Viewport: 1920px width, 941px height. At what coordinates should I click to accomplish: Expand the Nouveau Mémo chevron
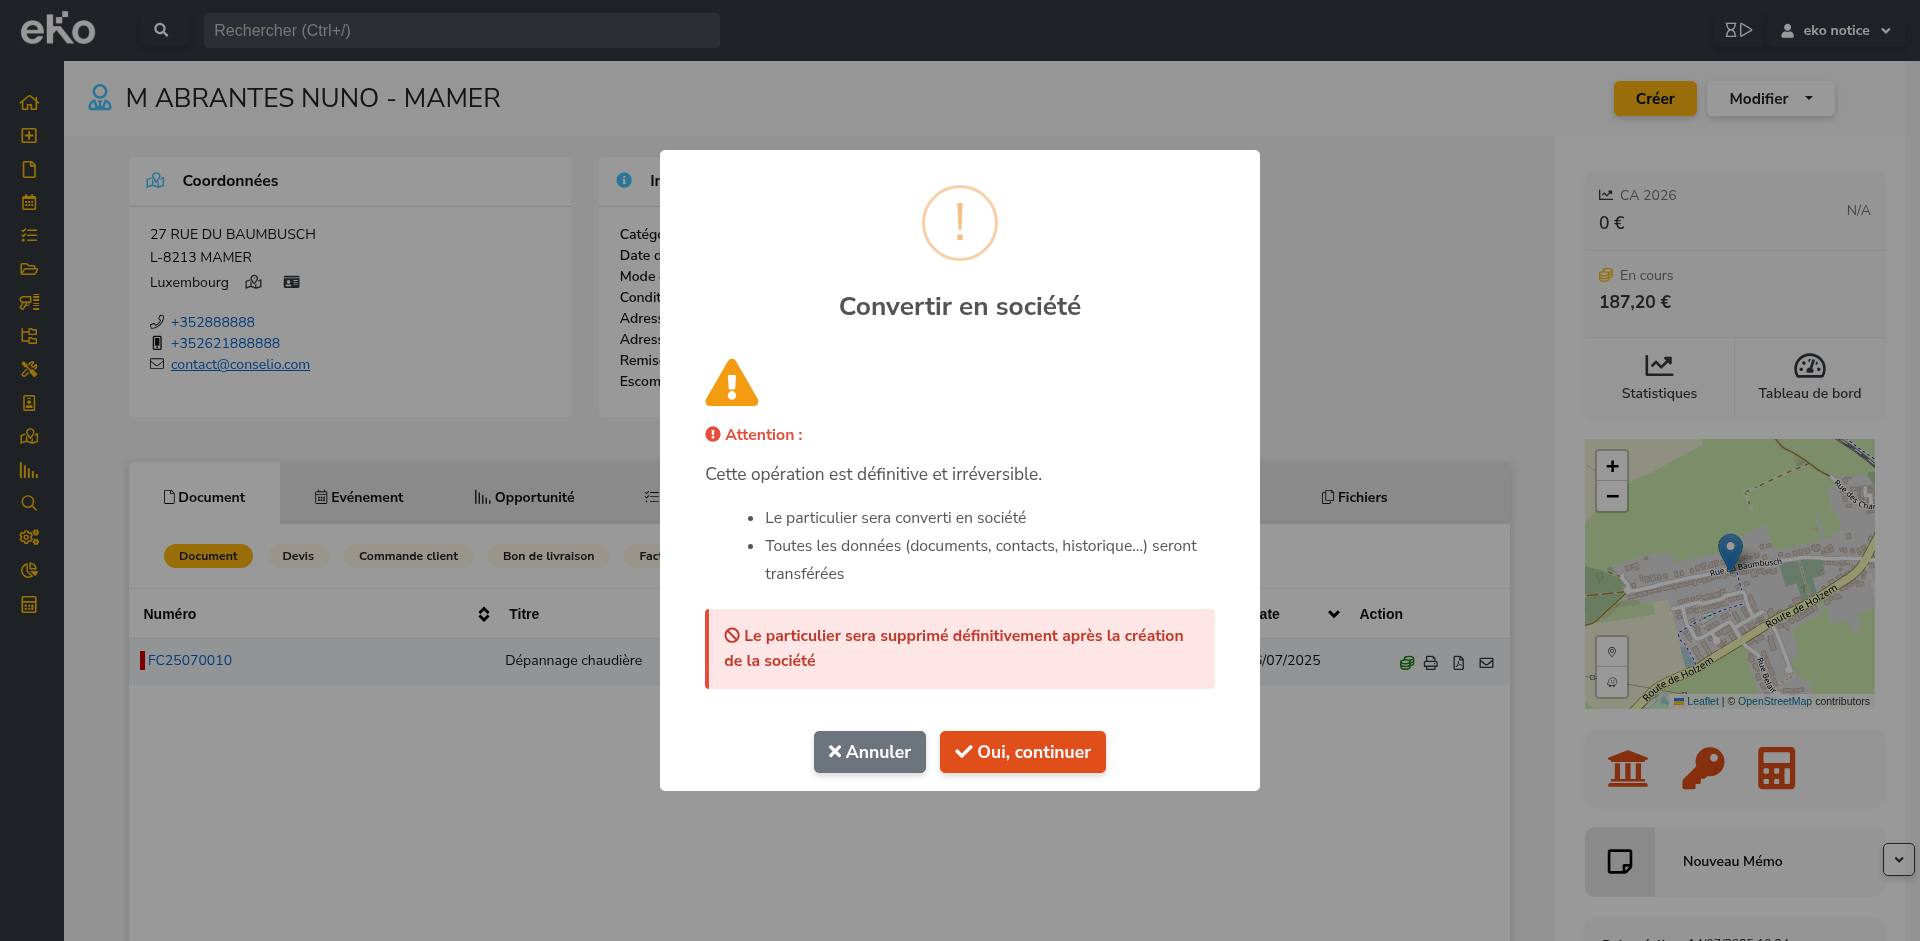point(1899,860)
